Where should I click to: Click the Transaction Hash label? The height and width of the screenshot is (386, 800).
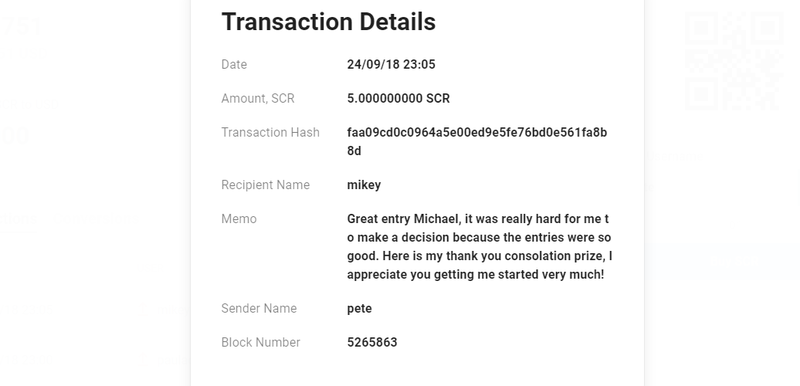(270, 133)
